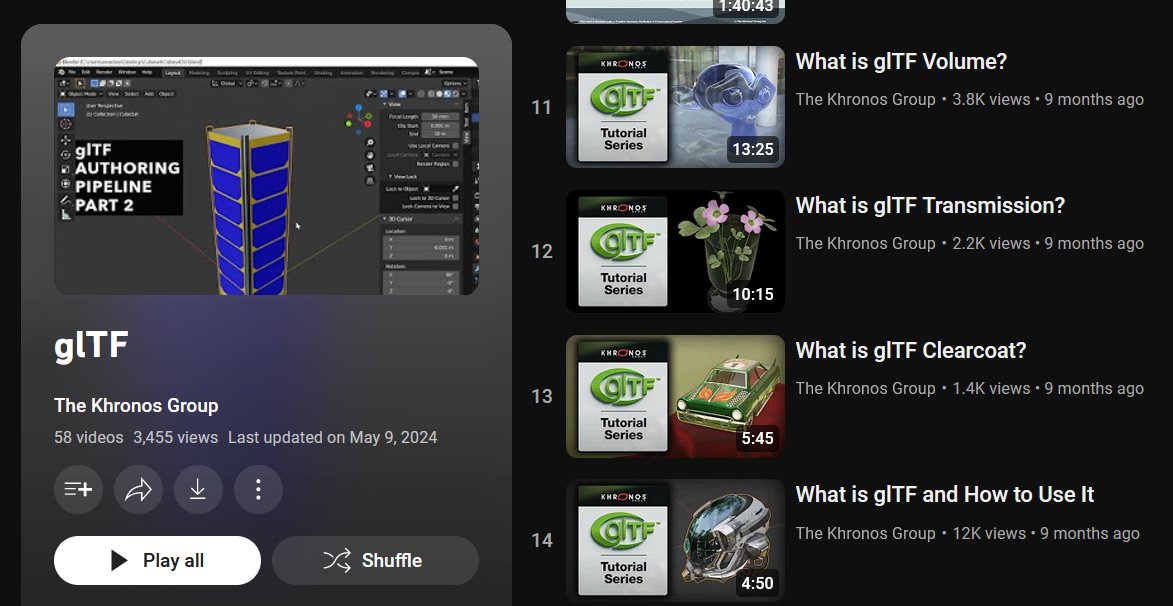The width and height of the screenshot is (1173, 606).
Task: Click Last updated on May 9, 2024
Action: pyautogui.click(x=333, y=438)
